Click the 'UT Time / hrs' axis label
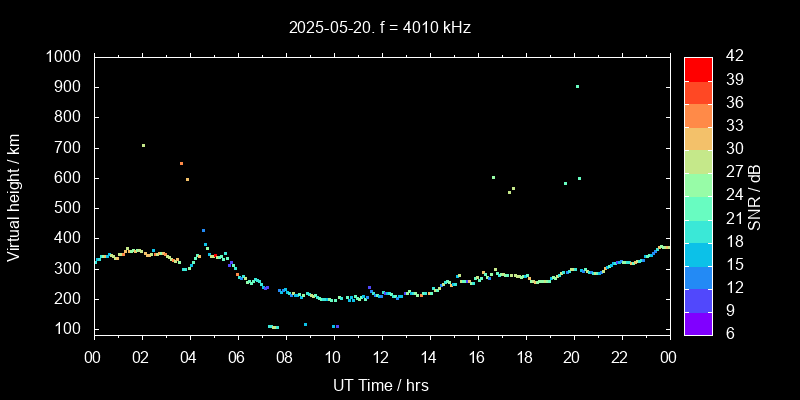Image resolution: width=800 pixels, height=400 pixels. click(x=380, y=385)
